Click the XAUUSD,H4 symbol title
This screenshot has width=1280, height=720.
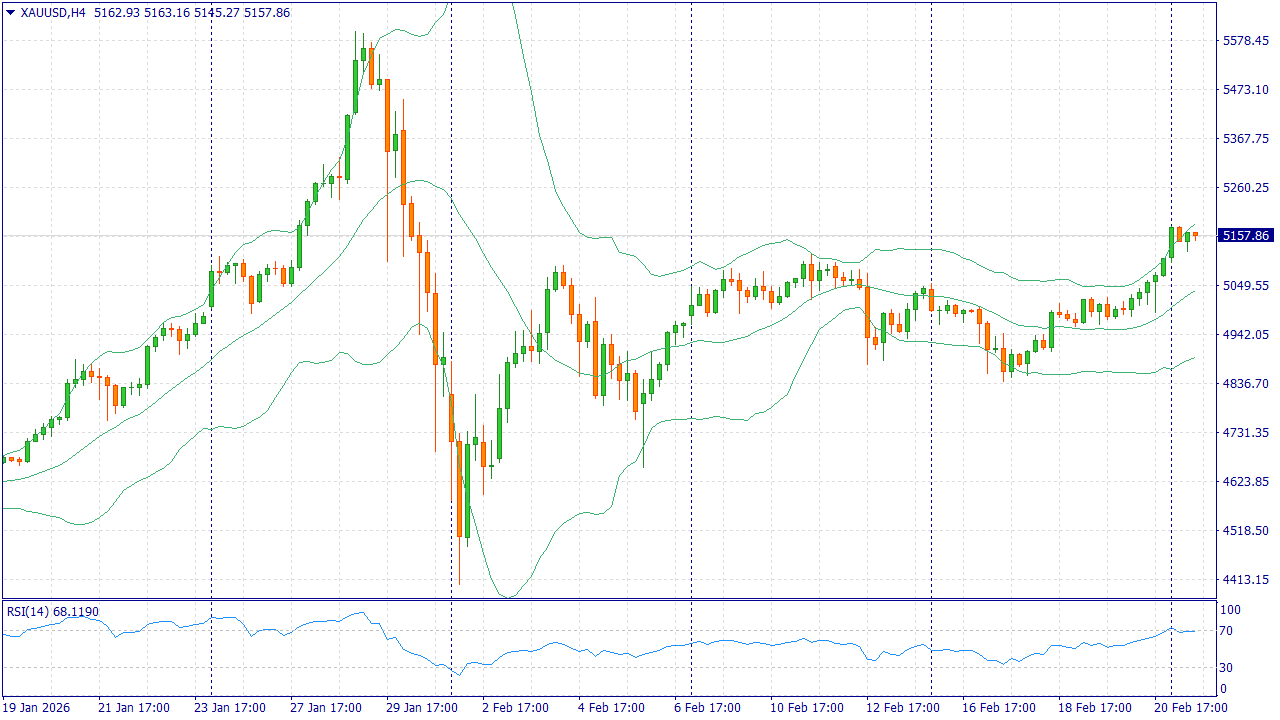pyautogui.click(x=53, y=13)
